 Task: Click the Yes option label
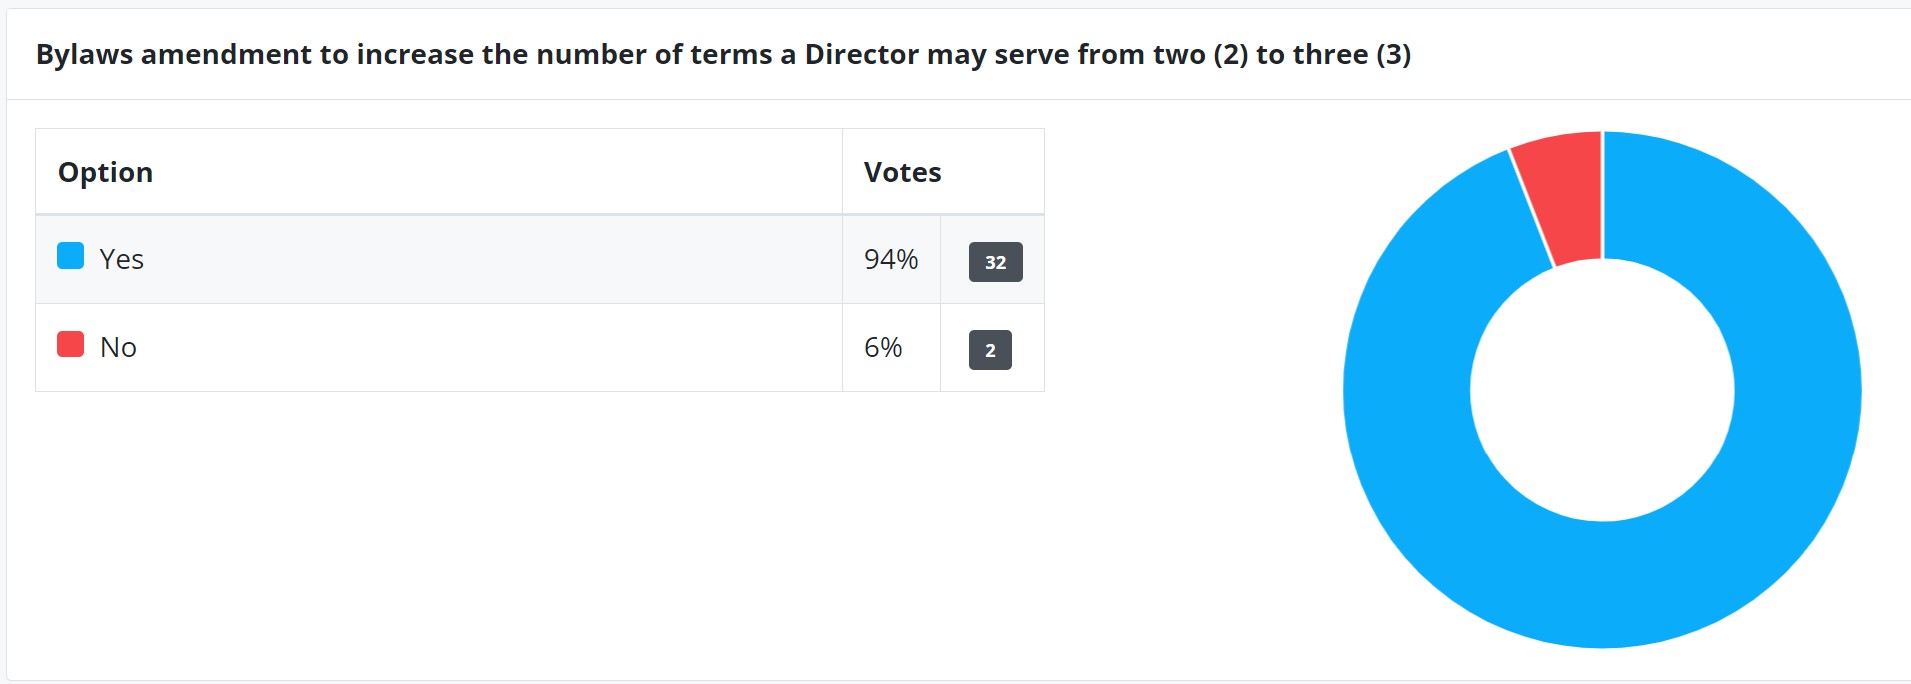pos(122,259)
